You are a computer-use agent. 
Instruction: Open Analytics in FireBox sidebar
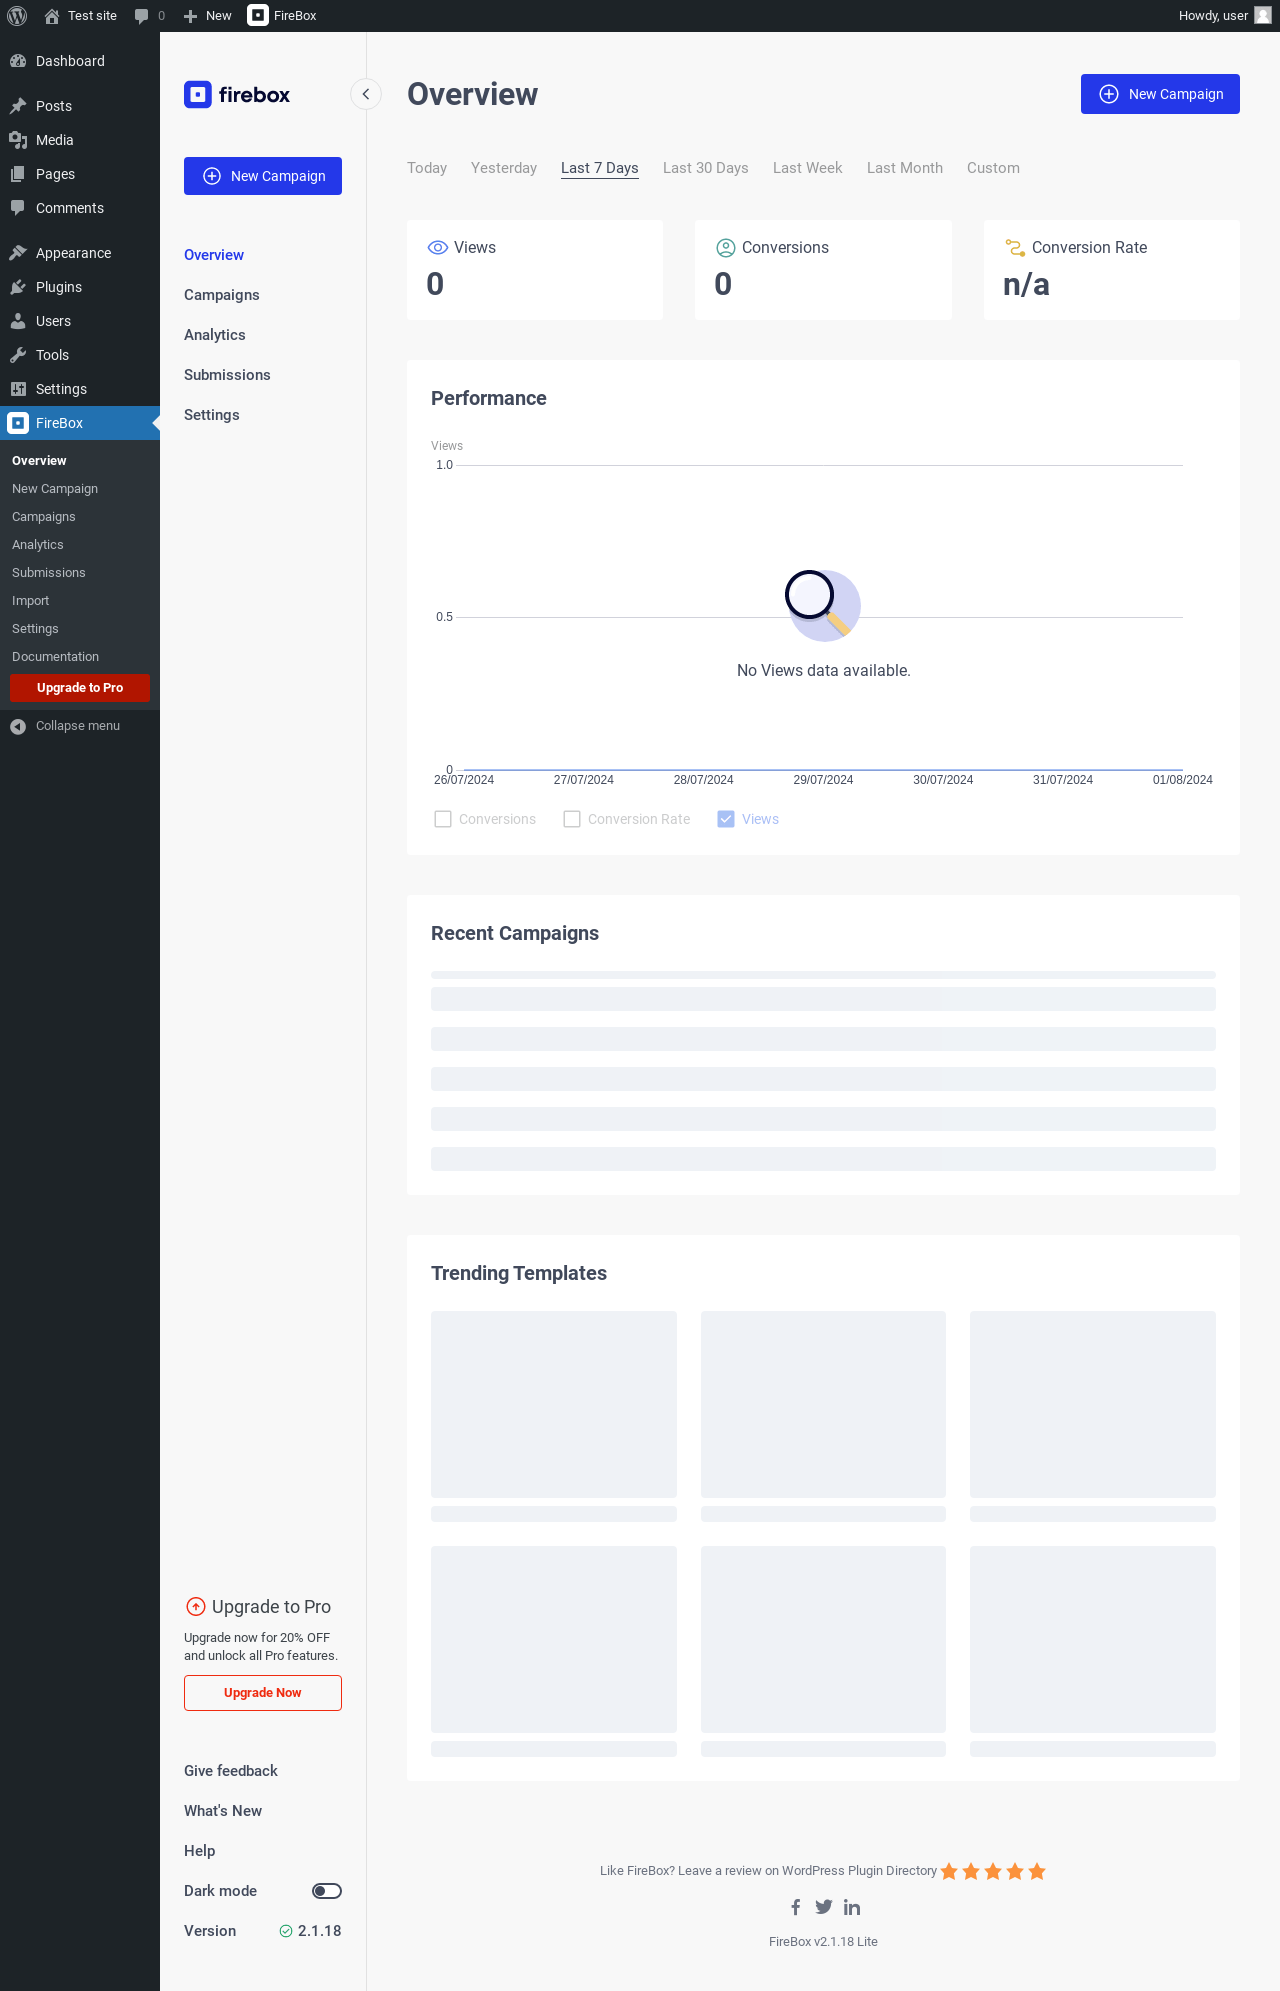(215, 335)
